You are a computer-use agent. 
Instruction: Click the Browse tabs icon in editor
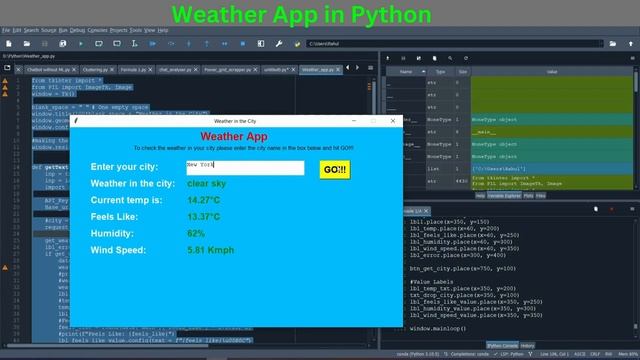[x=7, y=68]
